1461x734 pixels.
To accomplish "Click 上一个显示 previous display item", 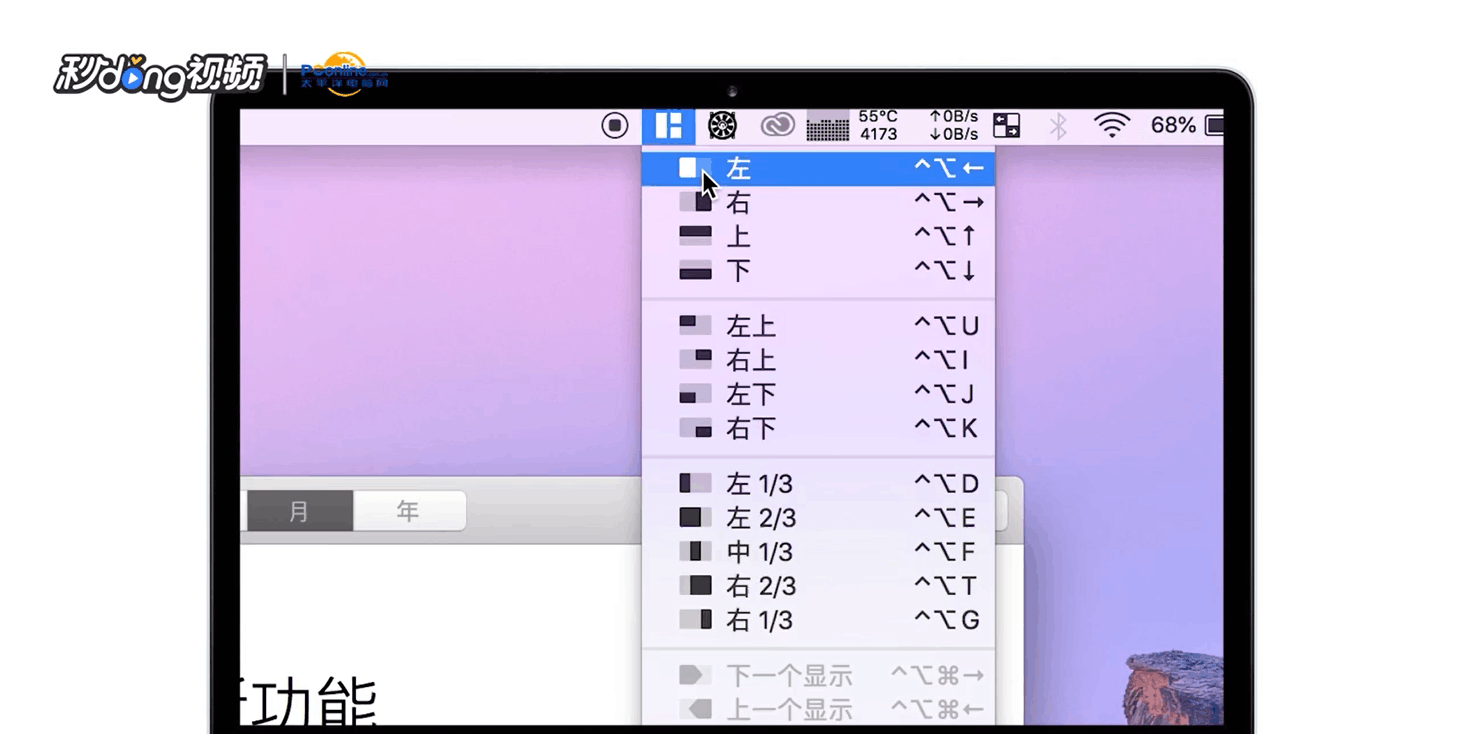I will pos(818,710).
